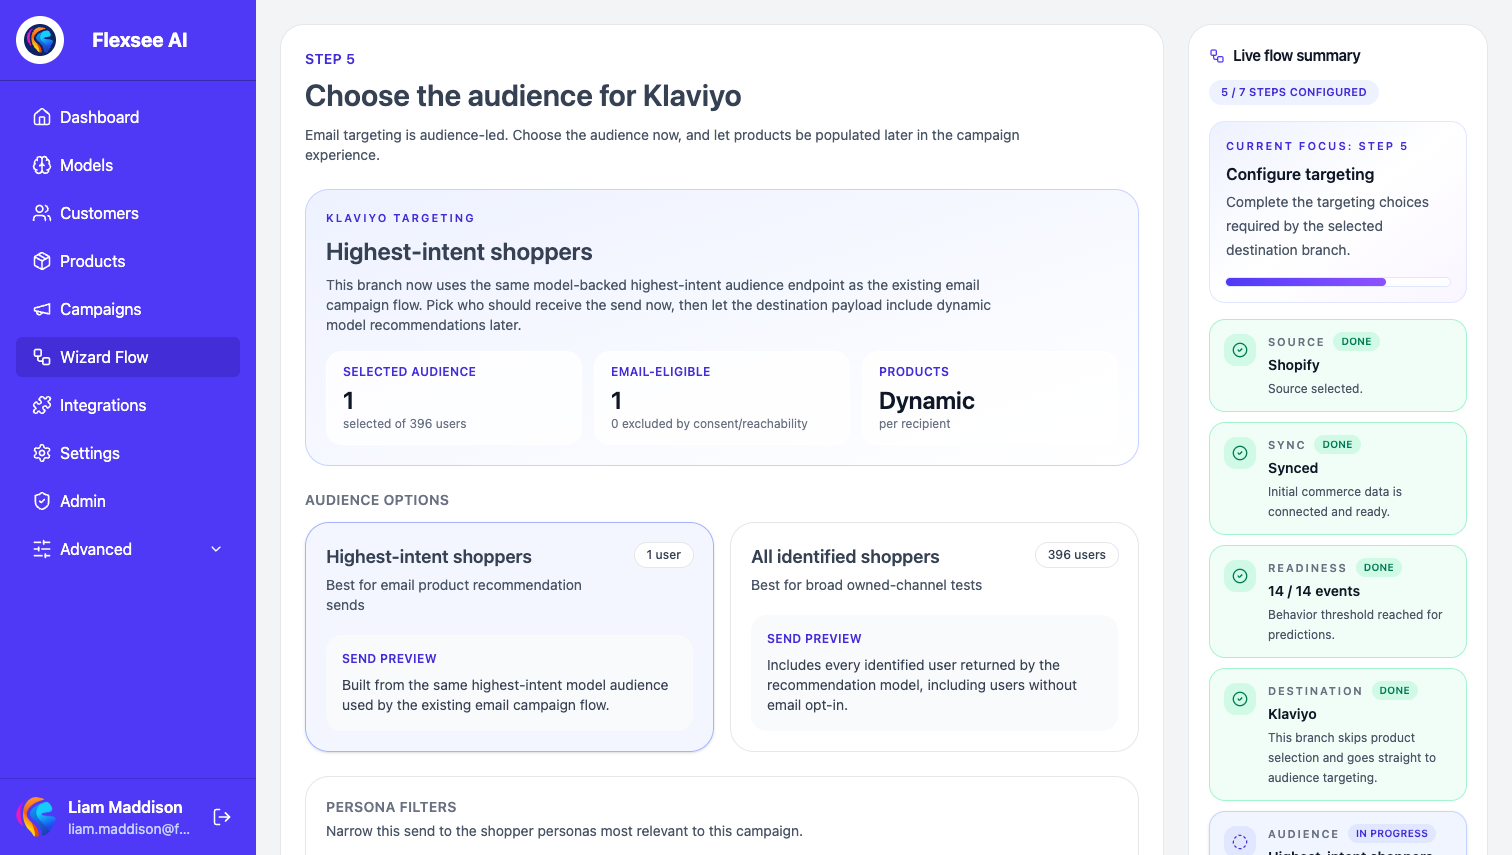This screenshot has width=1512, height=855.
Task: Click the Products Dynamic stat card
Action: pos(990,398)
